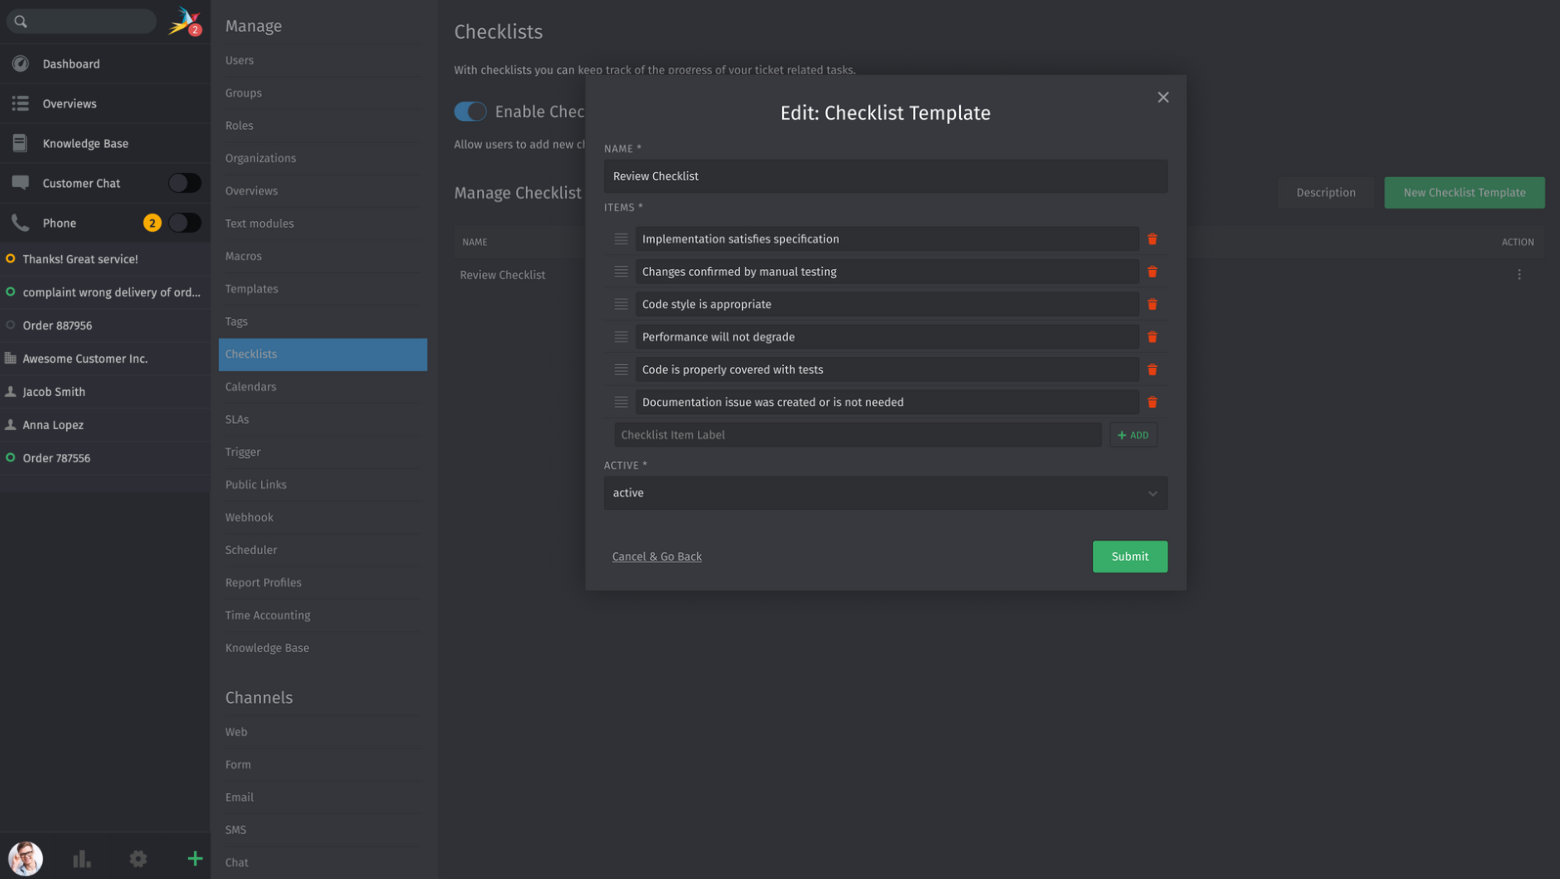Click the Zammad logo with notification badge
Image resolution: width=1560 pixels, height=879 pixels.
tap(184, 19)
